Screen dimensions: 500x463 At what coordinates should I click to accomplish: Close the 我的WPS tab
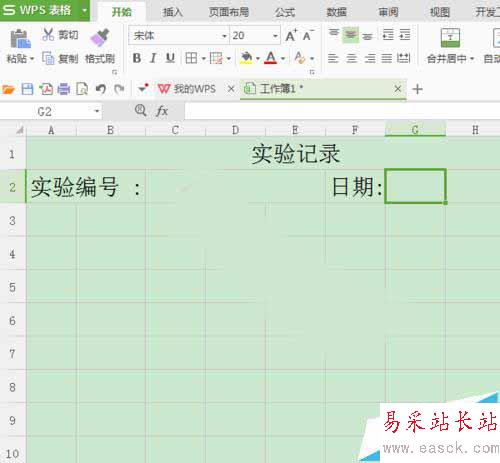pyautogui.click(x=231, y=89)
